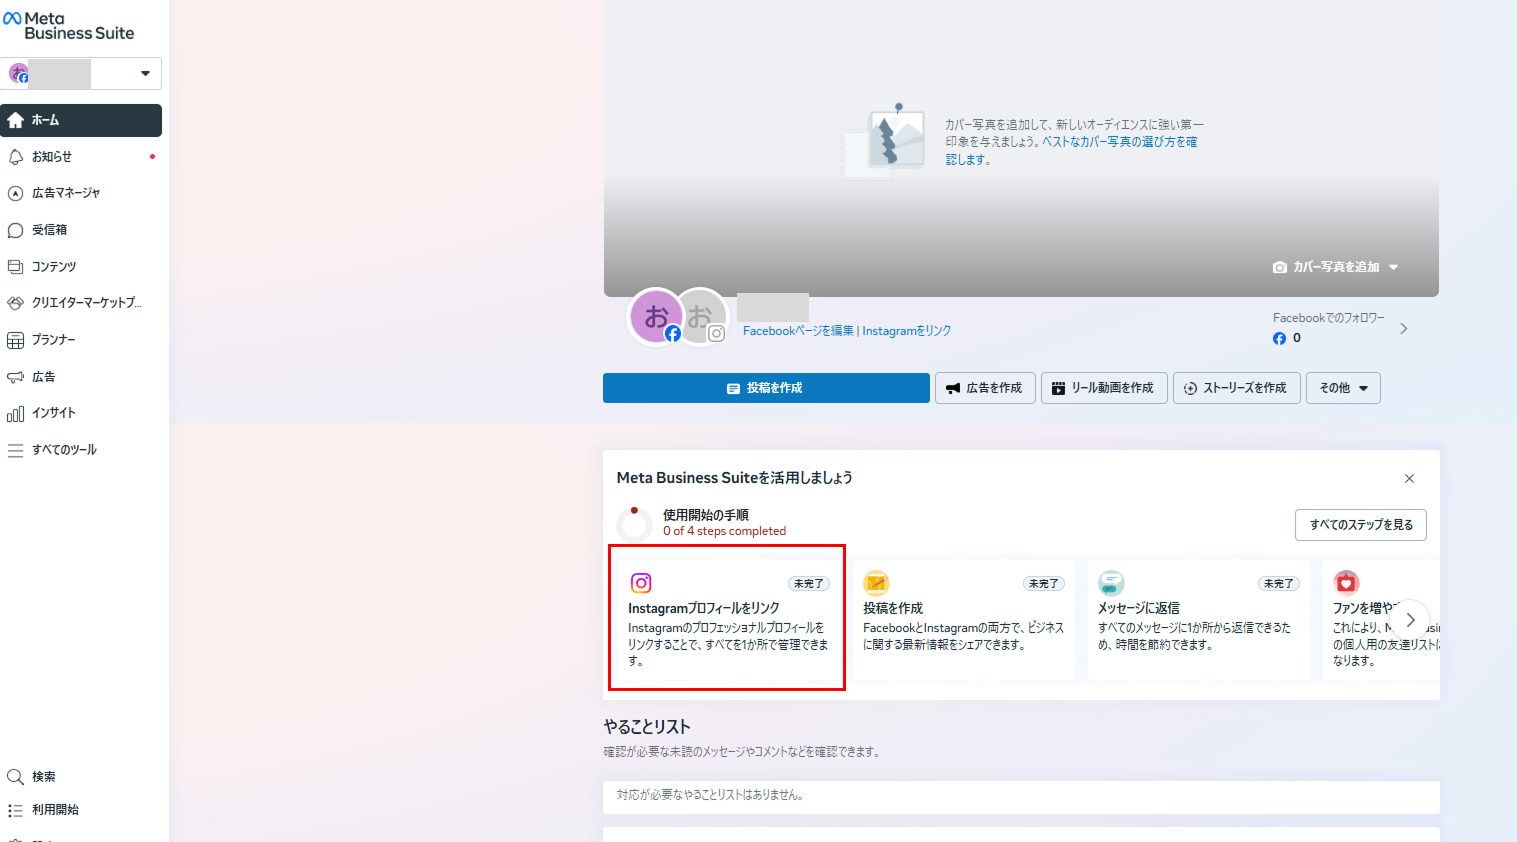Open the インサイト bar chart icon

(16, 413)
